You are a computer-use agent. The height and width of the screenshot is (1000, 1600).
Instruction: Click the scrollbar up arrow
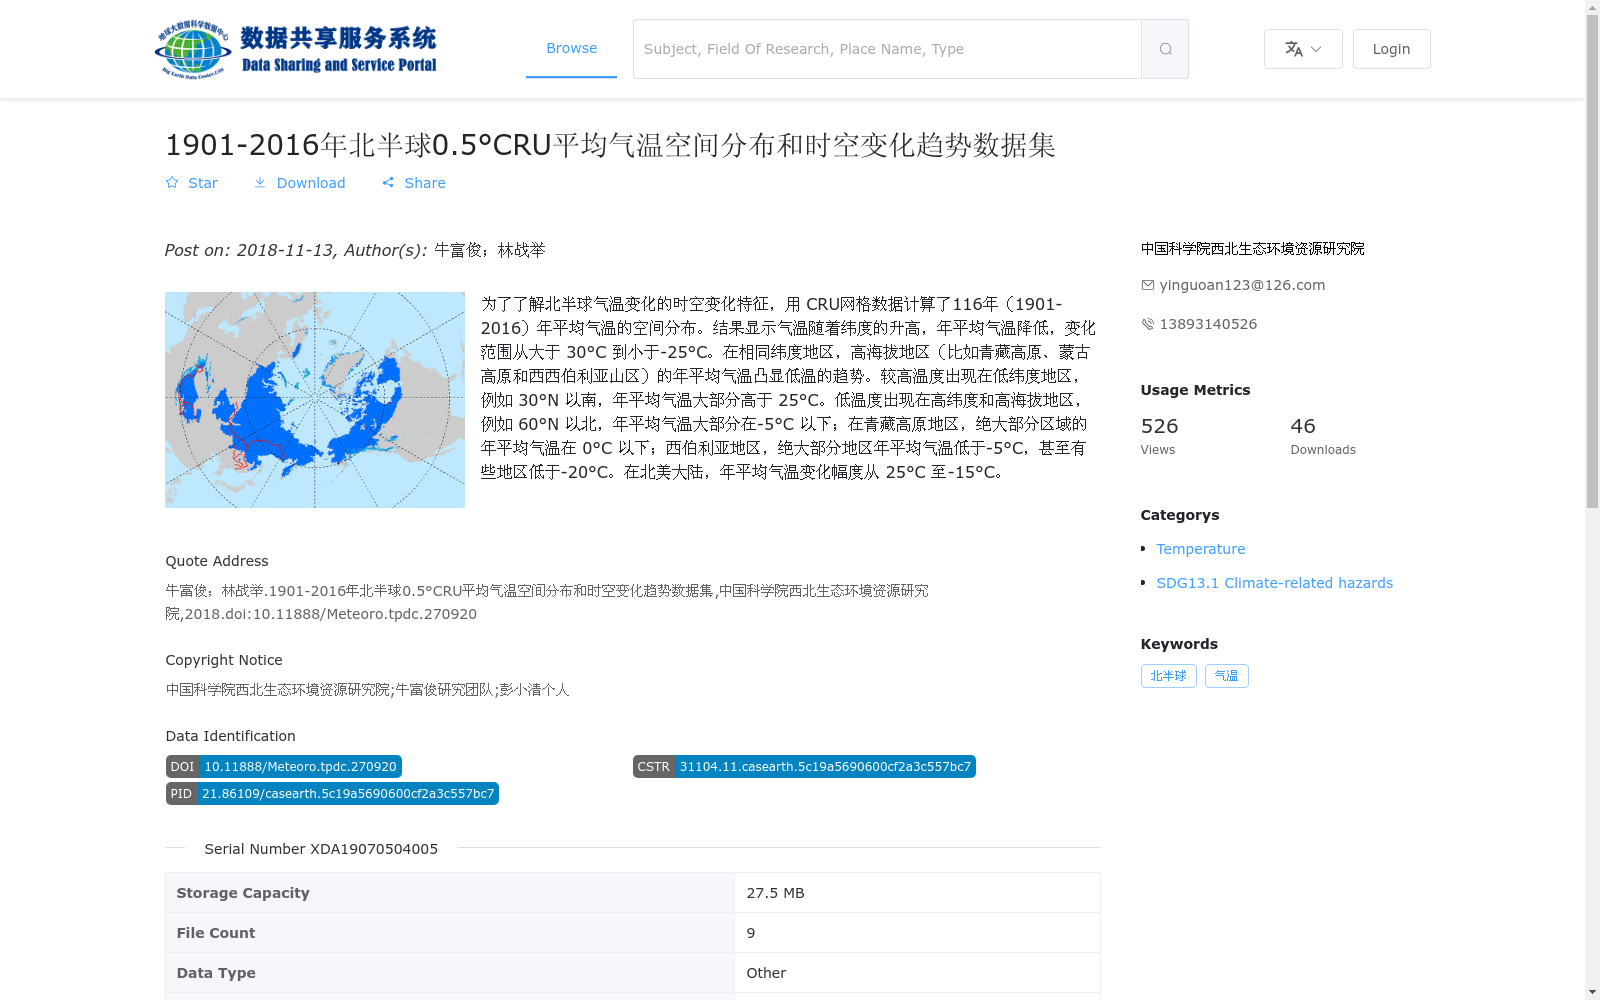pos(1593,7)
